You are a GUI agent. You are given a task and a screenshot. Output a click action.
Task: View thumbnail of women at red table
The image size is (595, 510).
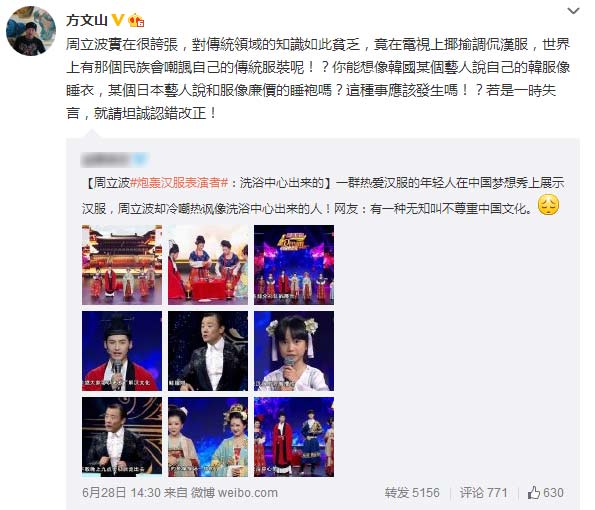point(208,265)
